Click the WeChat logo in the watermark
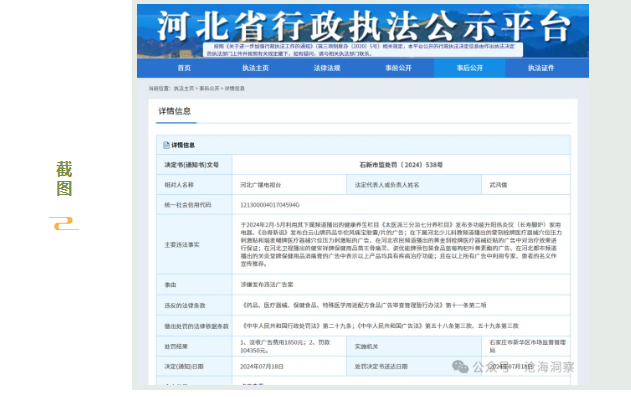This screenshot has width=631, height=397. point(460,366)
